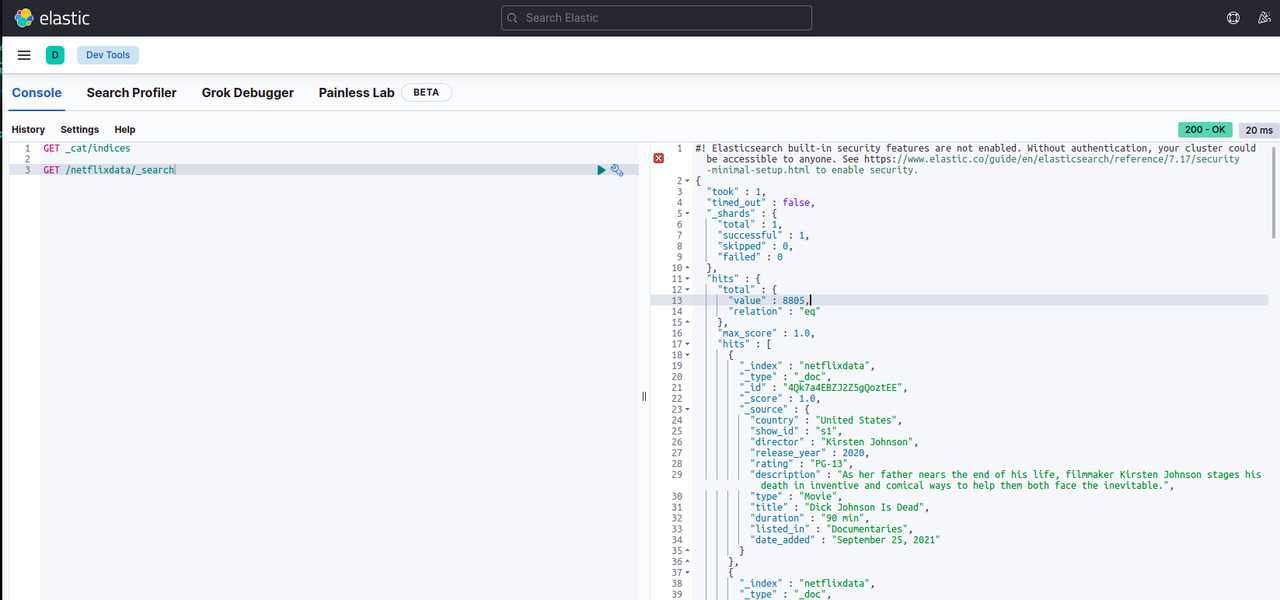Click the "relation" : "eq" line
Image resolution: width=1280 pixels, height=600 pixels.
pos(775,311)
